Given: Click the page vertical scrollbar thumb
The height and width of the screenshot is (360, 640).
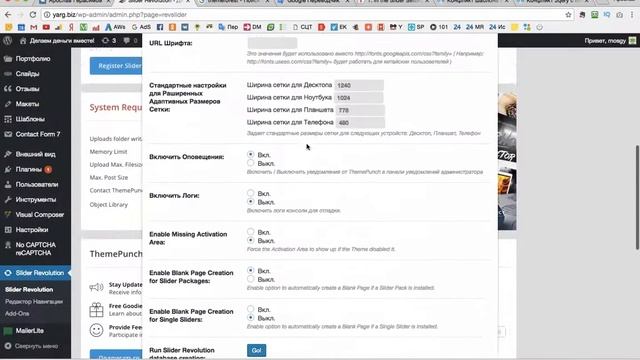Looking at the screenshot, I should 637,197.
